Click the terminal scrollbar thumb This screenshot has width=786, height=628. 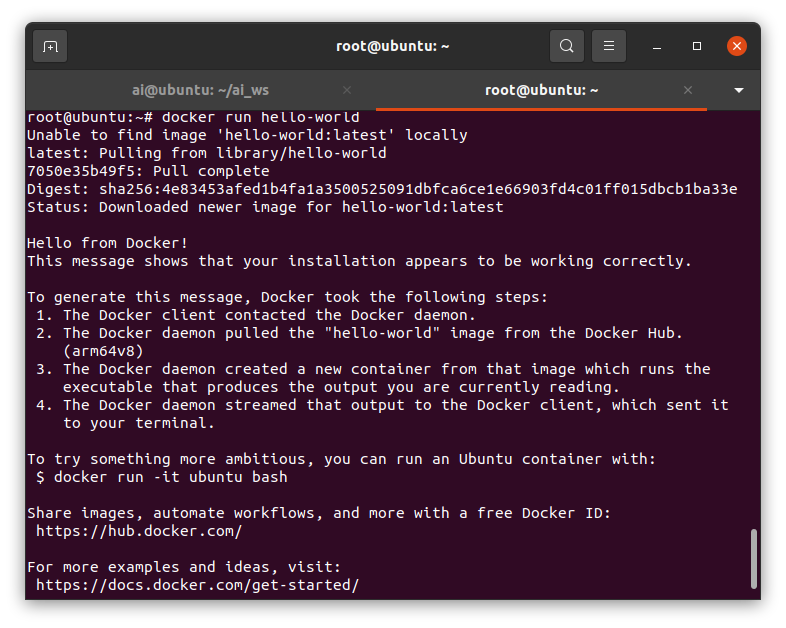point(753,560)
